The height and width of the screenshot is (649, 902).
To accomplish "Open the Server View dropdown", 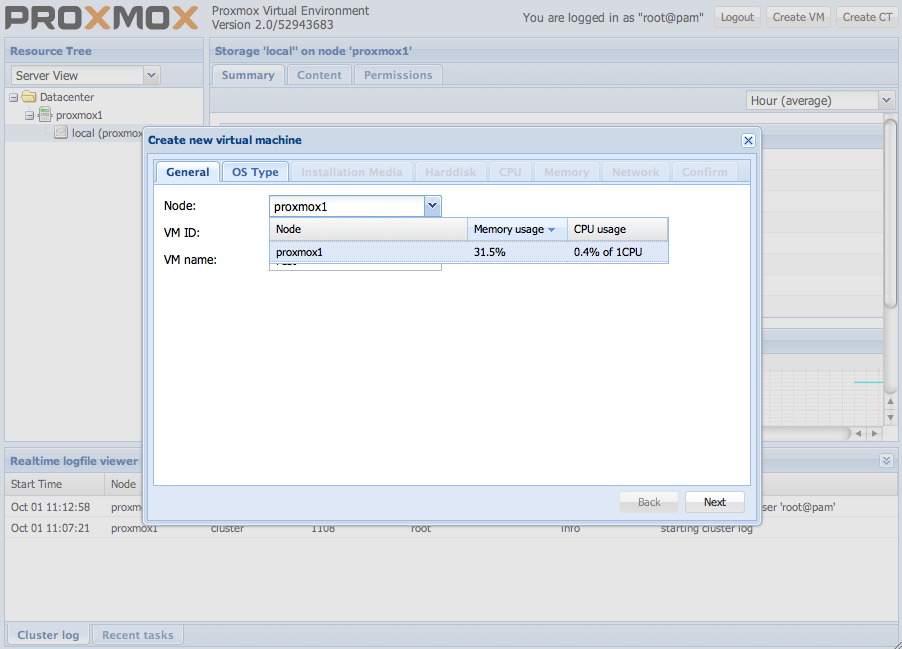I will [x=151, y=75].
